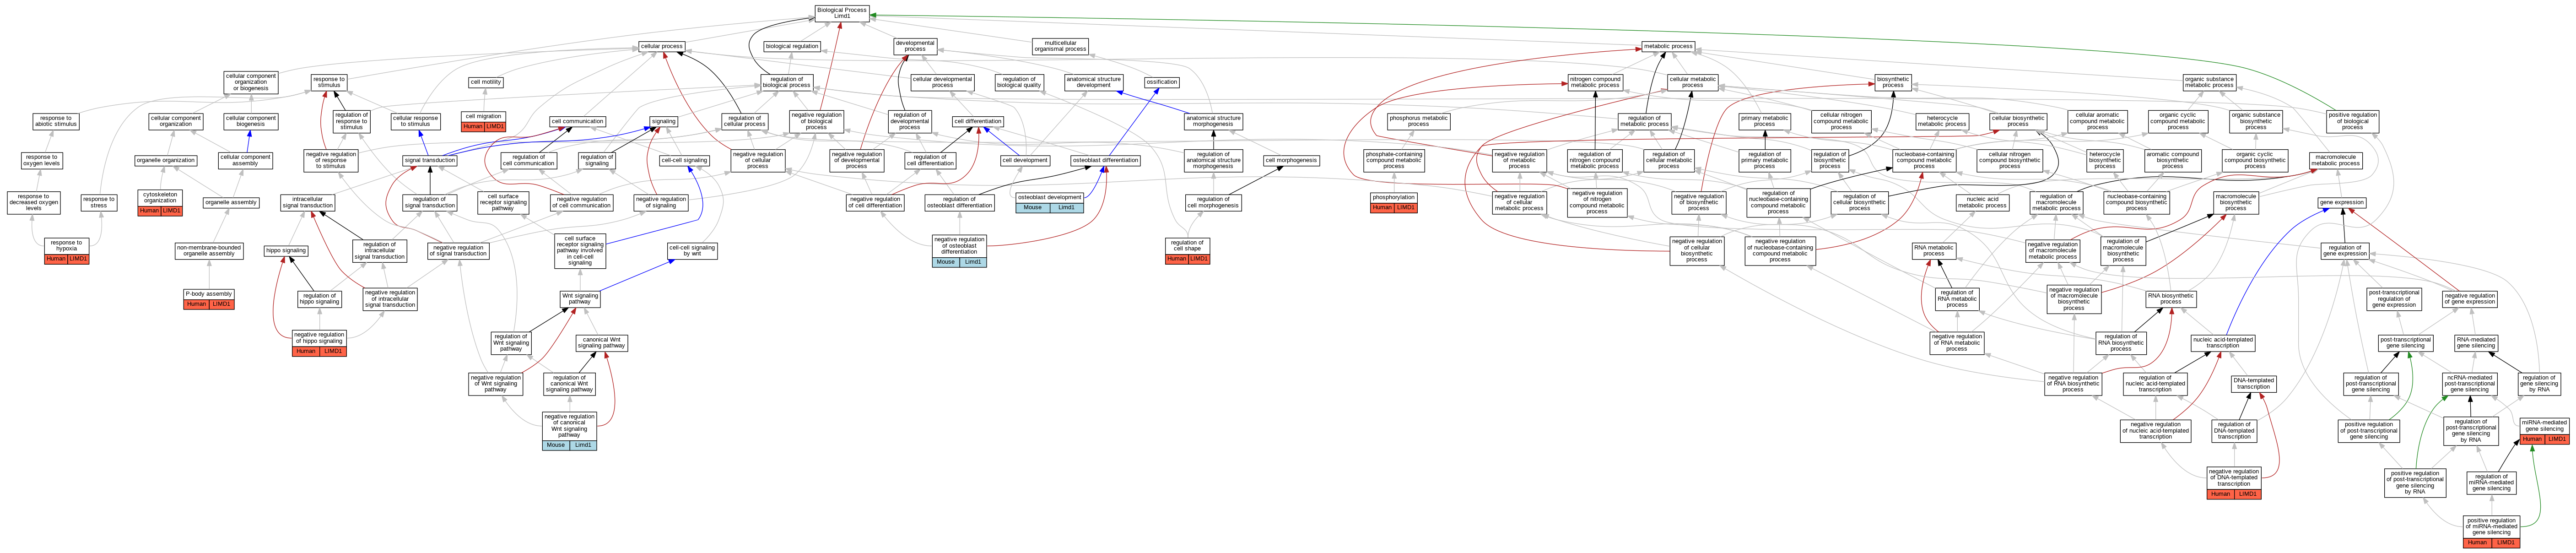Image resolution: width=2576 pixels, height=553 pixels.
Task: Select the 'hippo signaling' node
Action: (x=286, y=250)
